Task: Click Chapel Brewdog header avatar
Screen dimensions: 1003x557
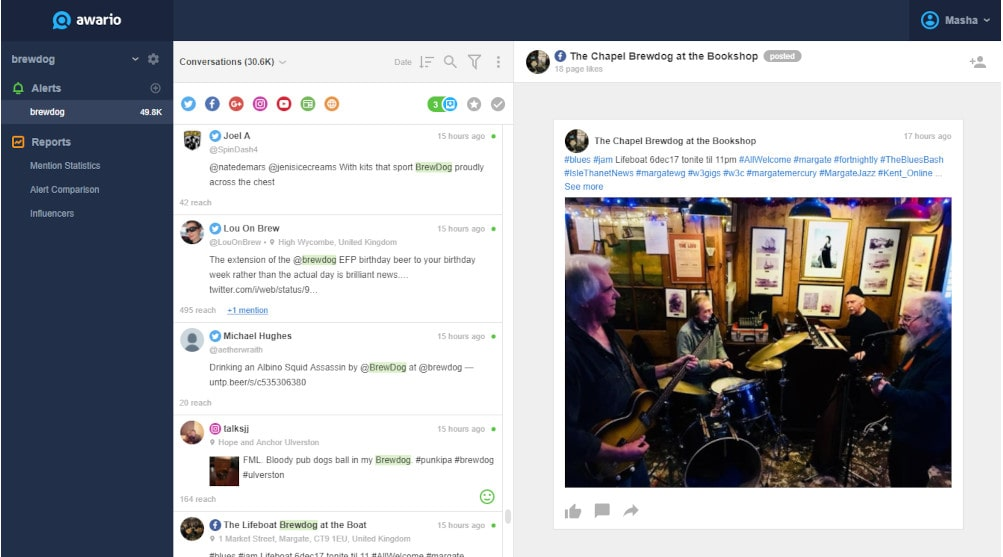Action: click(538, 62)
